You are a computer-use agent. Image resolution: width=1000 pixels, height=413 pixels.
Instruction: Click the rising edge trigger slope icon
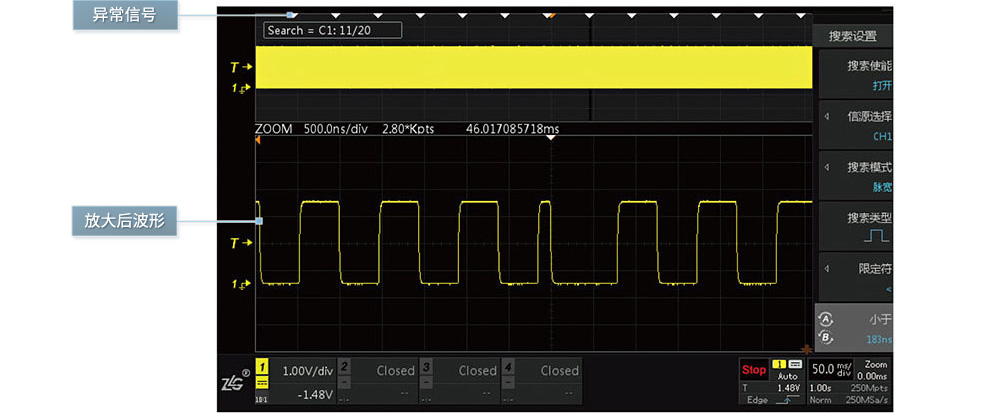click(788, 400)
